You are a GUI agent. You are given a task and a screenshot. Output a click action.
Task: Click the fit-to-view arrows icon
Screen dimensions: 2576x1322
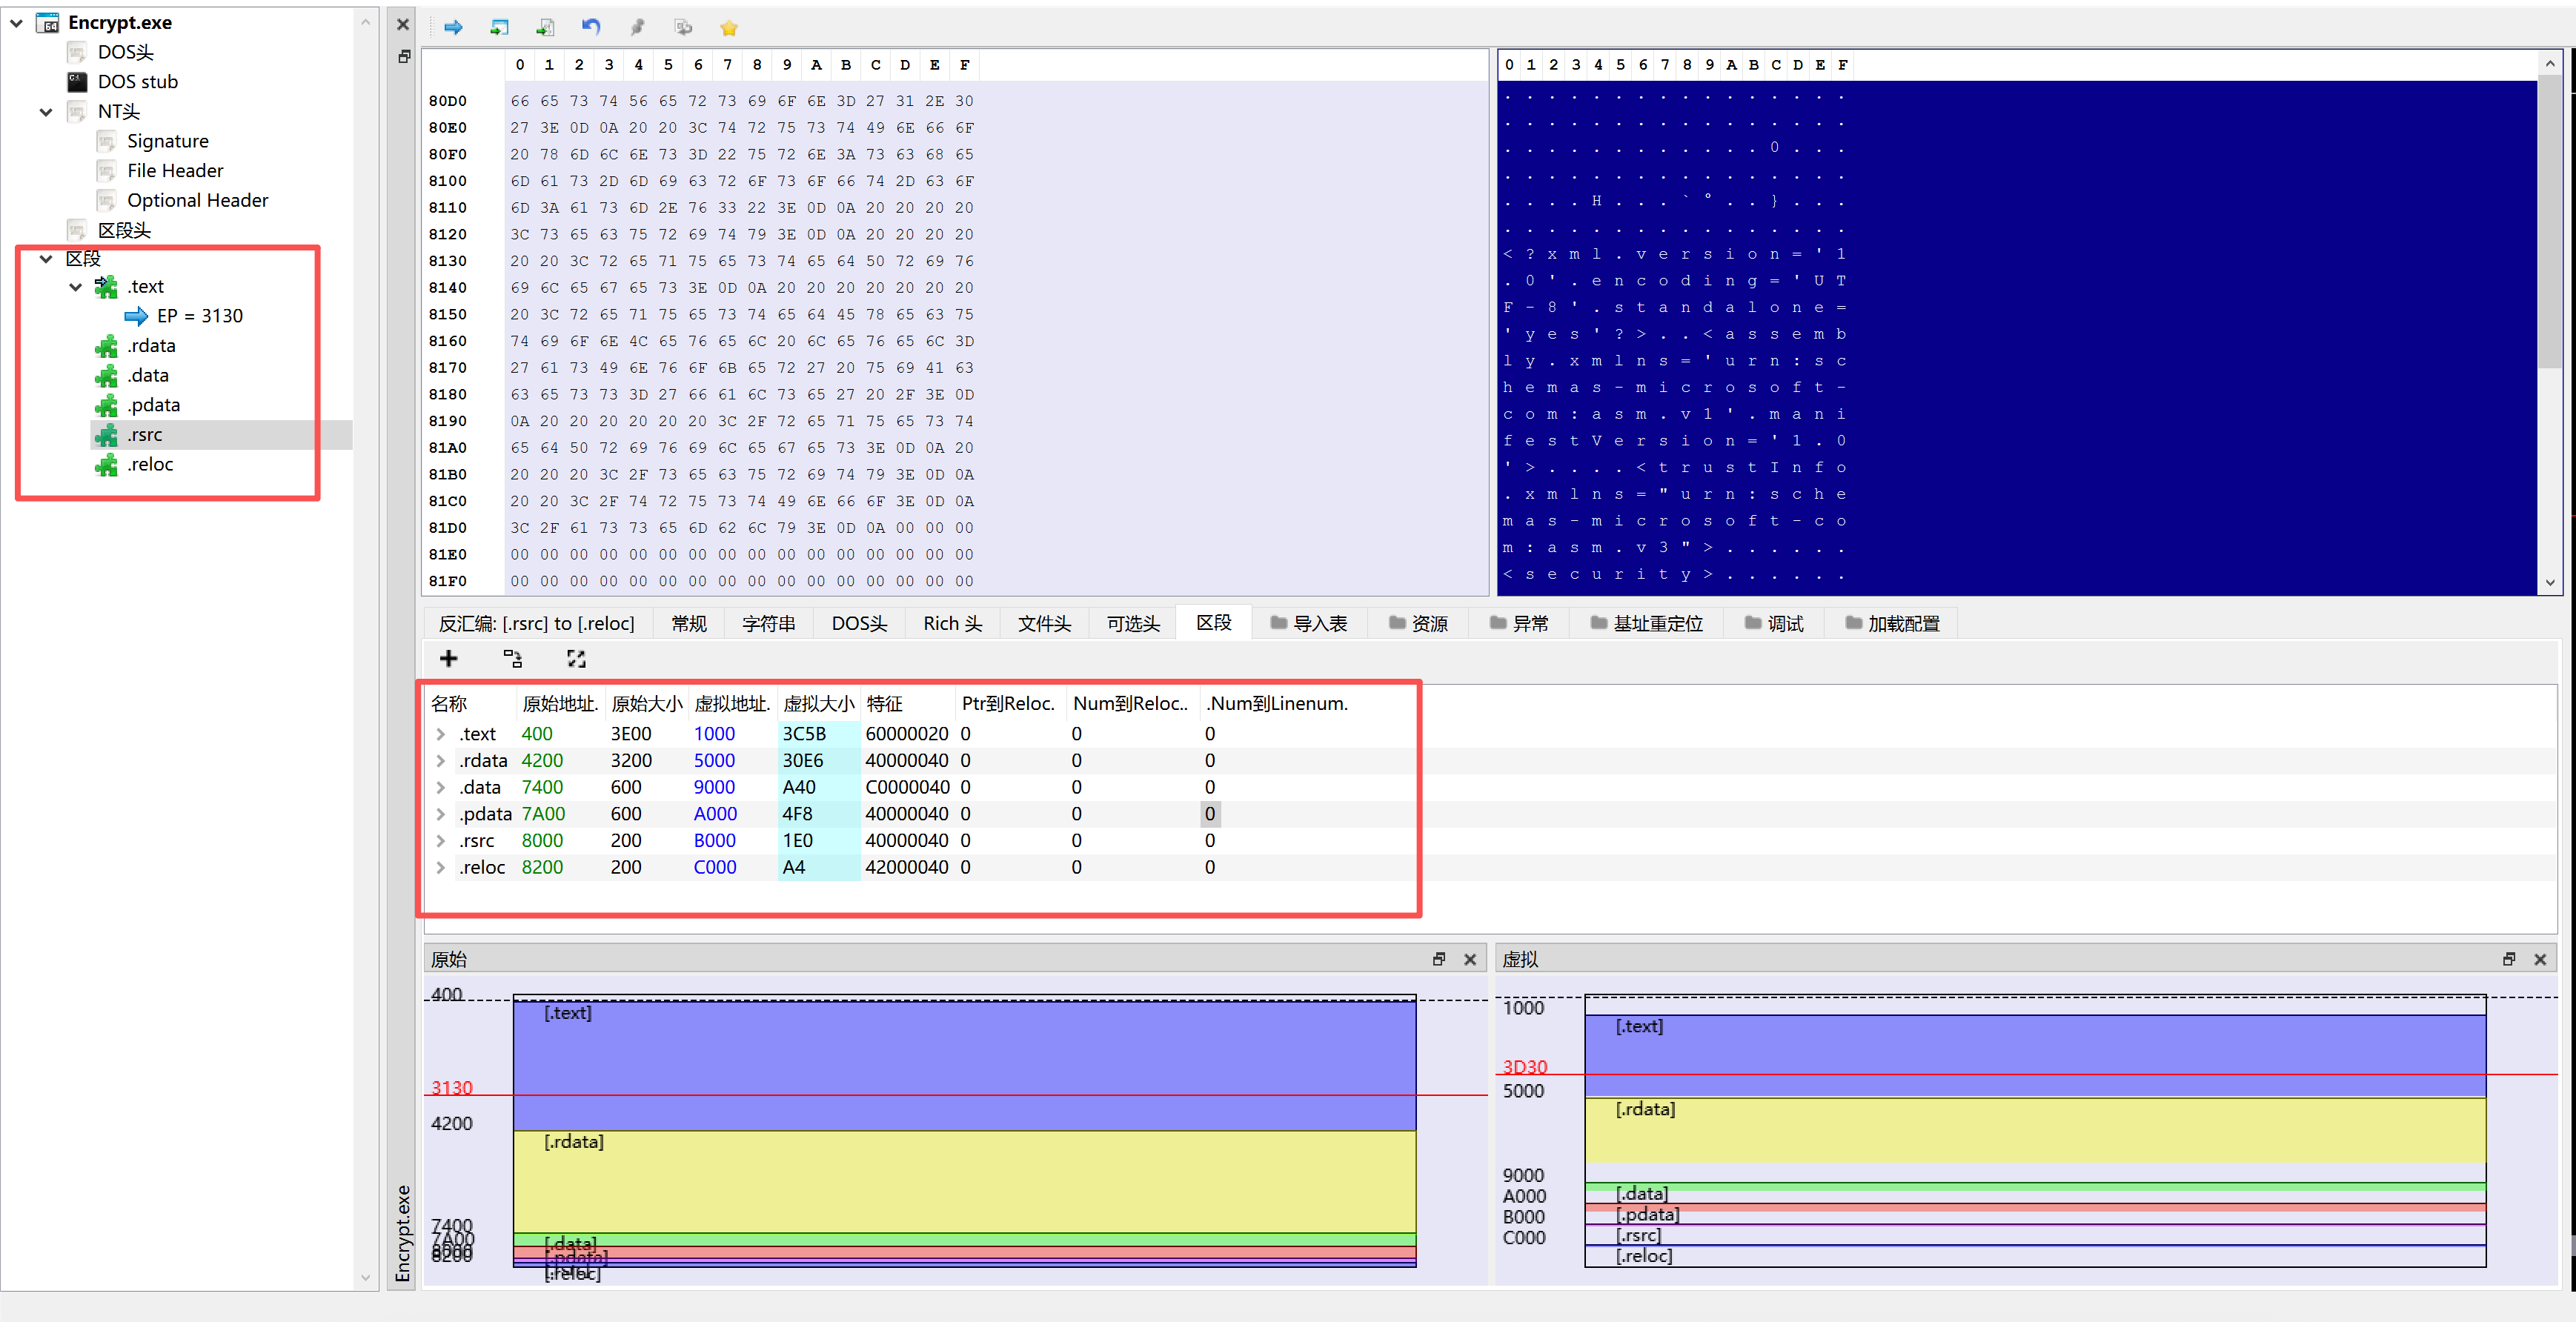pyautogui.click(x=576, y=658)
